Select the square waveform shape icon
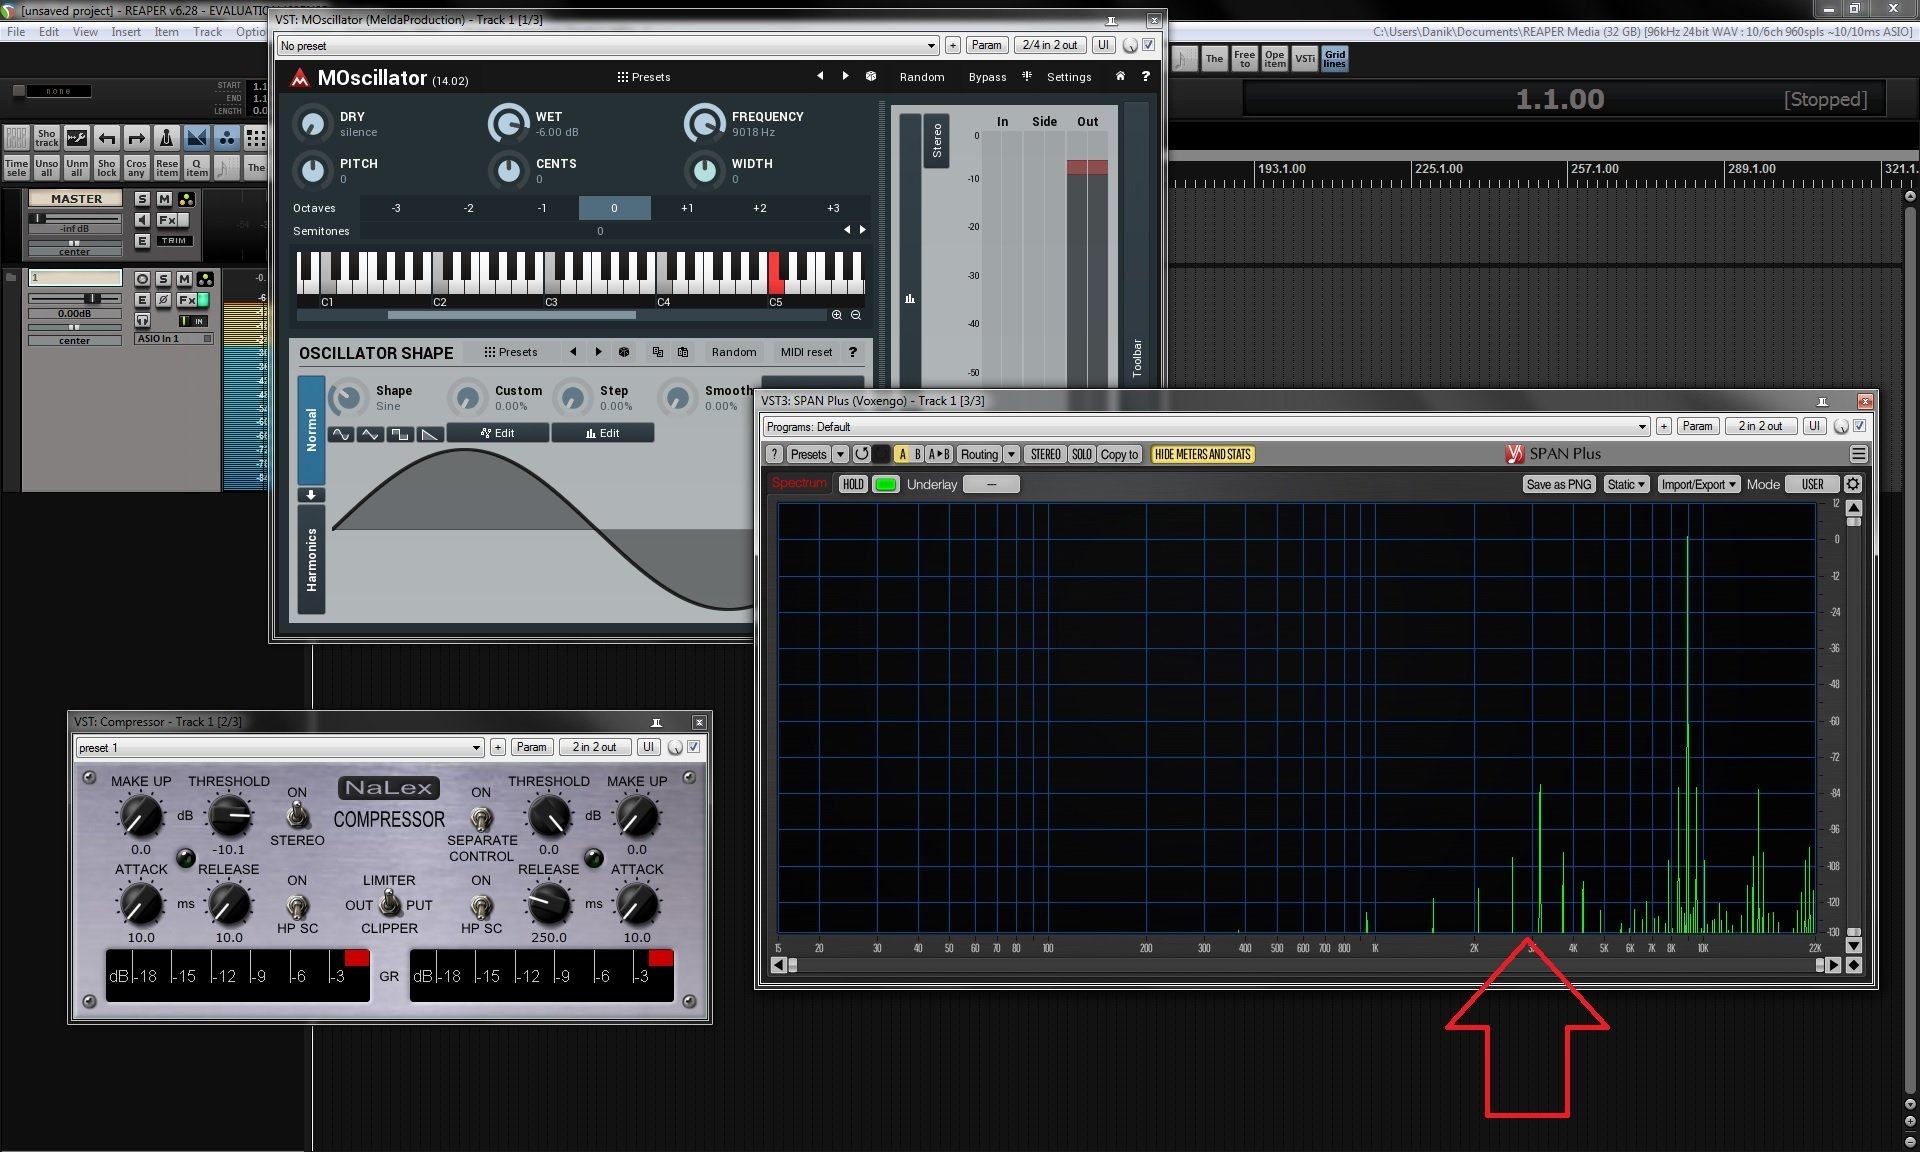 coord(400,433)
